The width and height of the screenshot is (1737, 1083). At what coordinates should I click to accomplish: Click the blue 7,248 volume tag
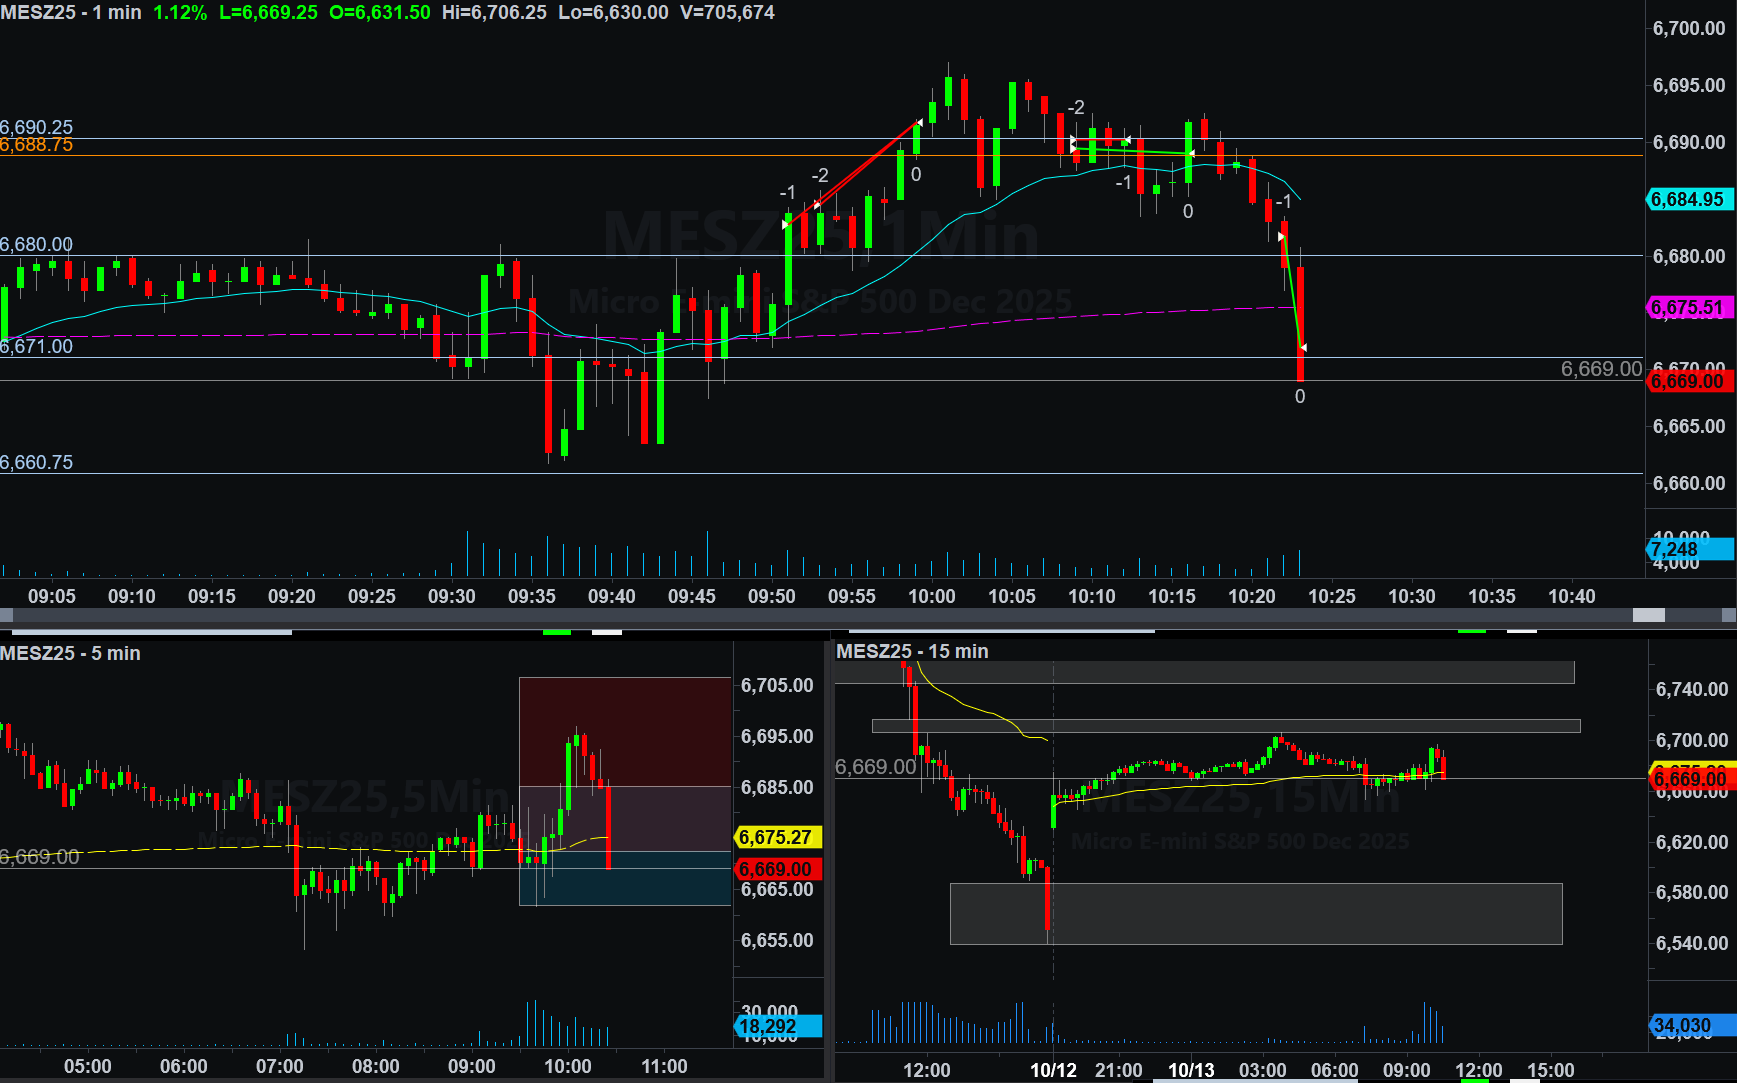(1688, 549)
